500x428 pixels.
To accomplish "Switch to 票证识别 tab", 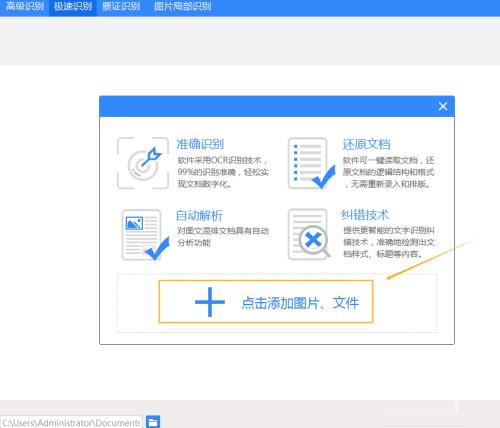I will pyautogui.click(x=121, y=6).
